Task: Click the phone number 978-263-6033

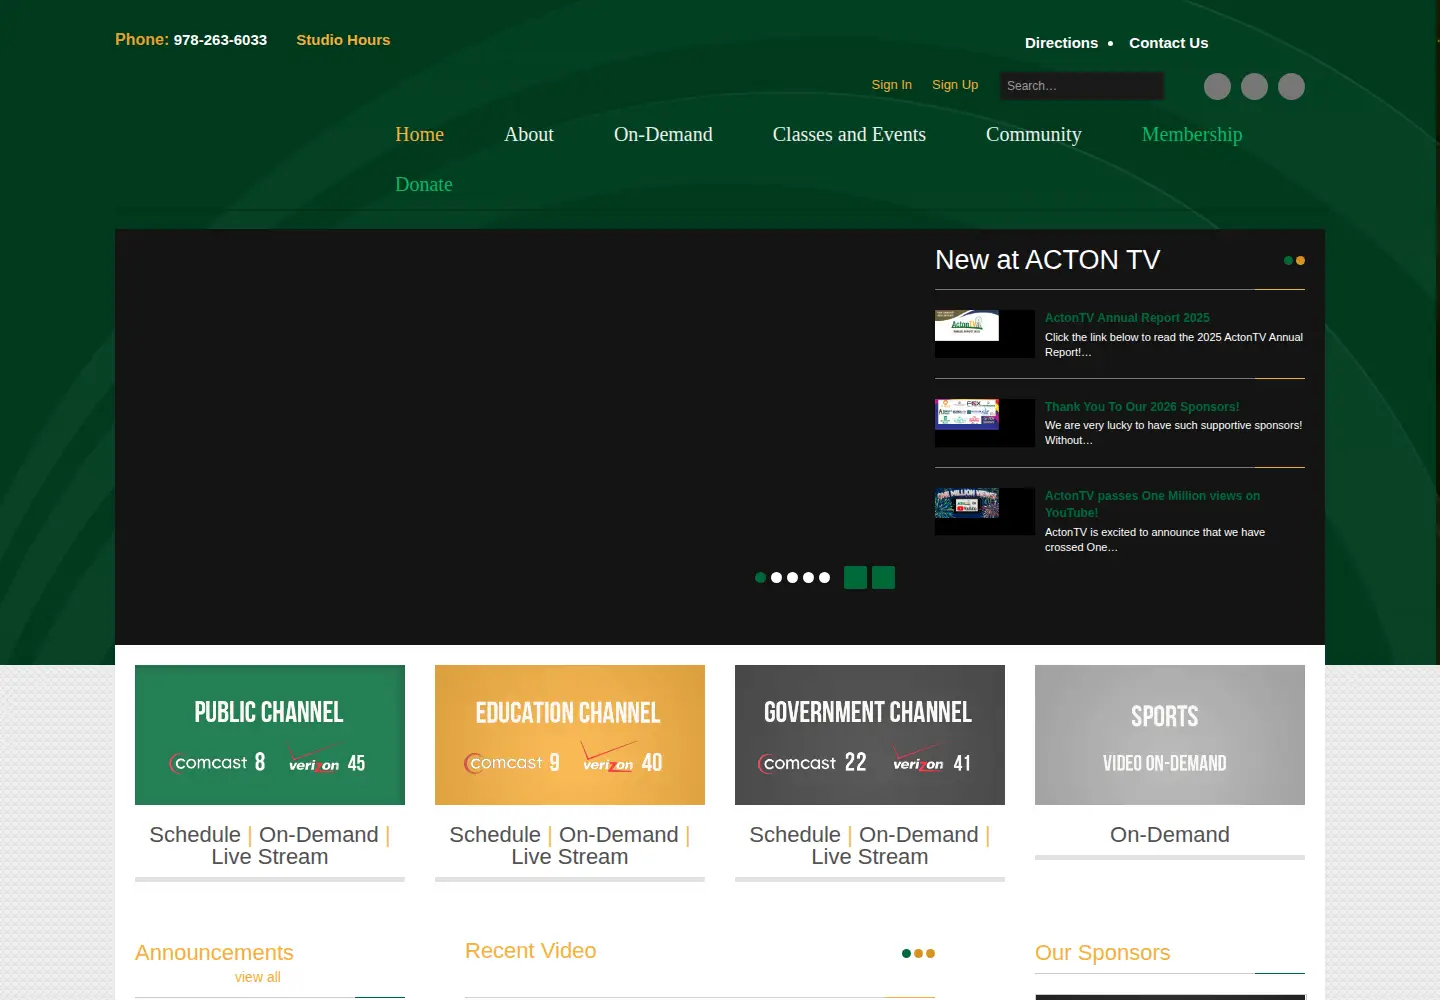Action: [220, 40]
